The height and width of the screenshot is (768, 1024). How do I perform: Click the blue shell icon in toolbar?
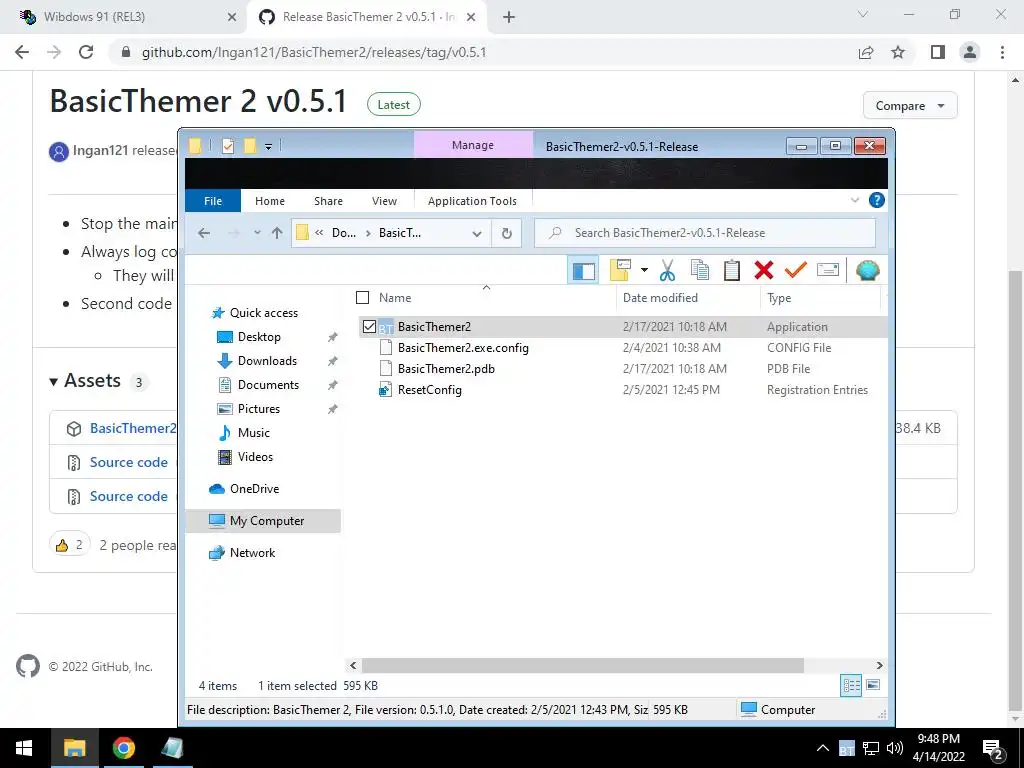tap(867, 270)
